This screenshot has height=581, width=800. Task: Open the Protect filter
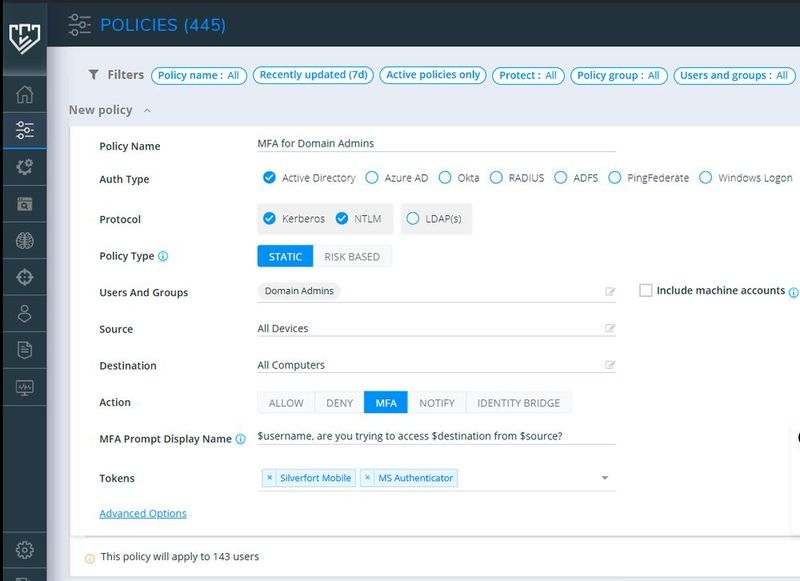528,75
